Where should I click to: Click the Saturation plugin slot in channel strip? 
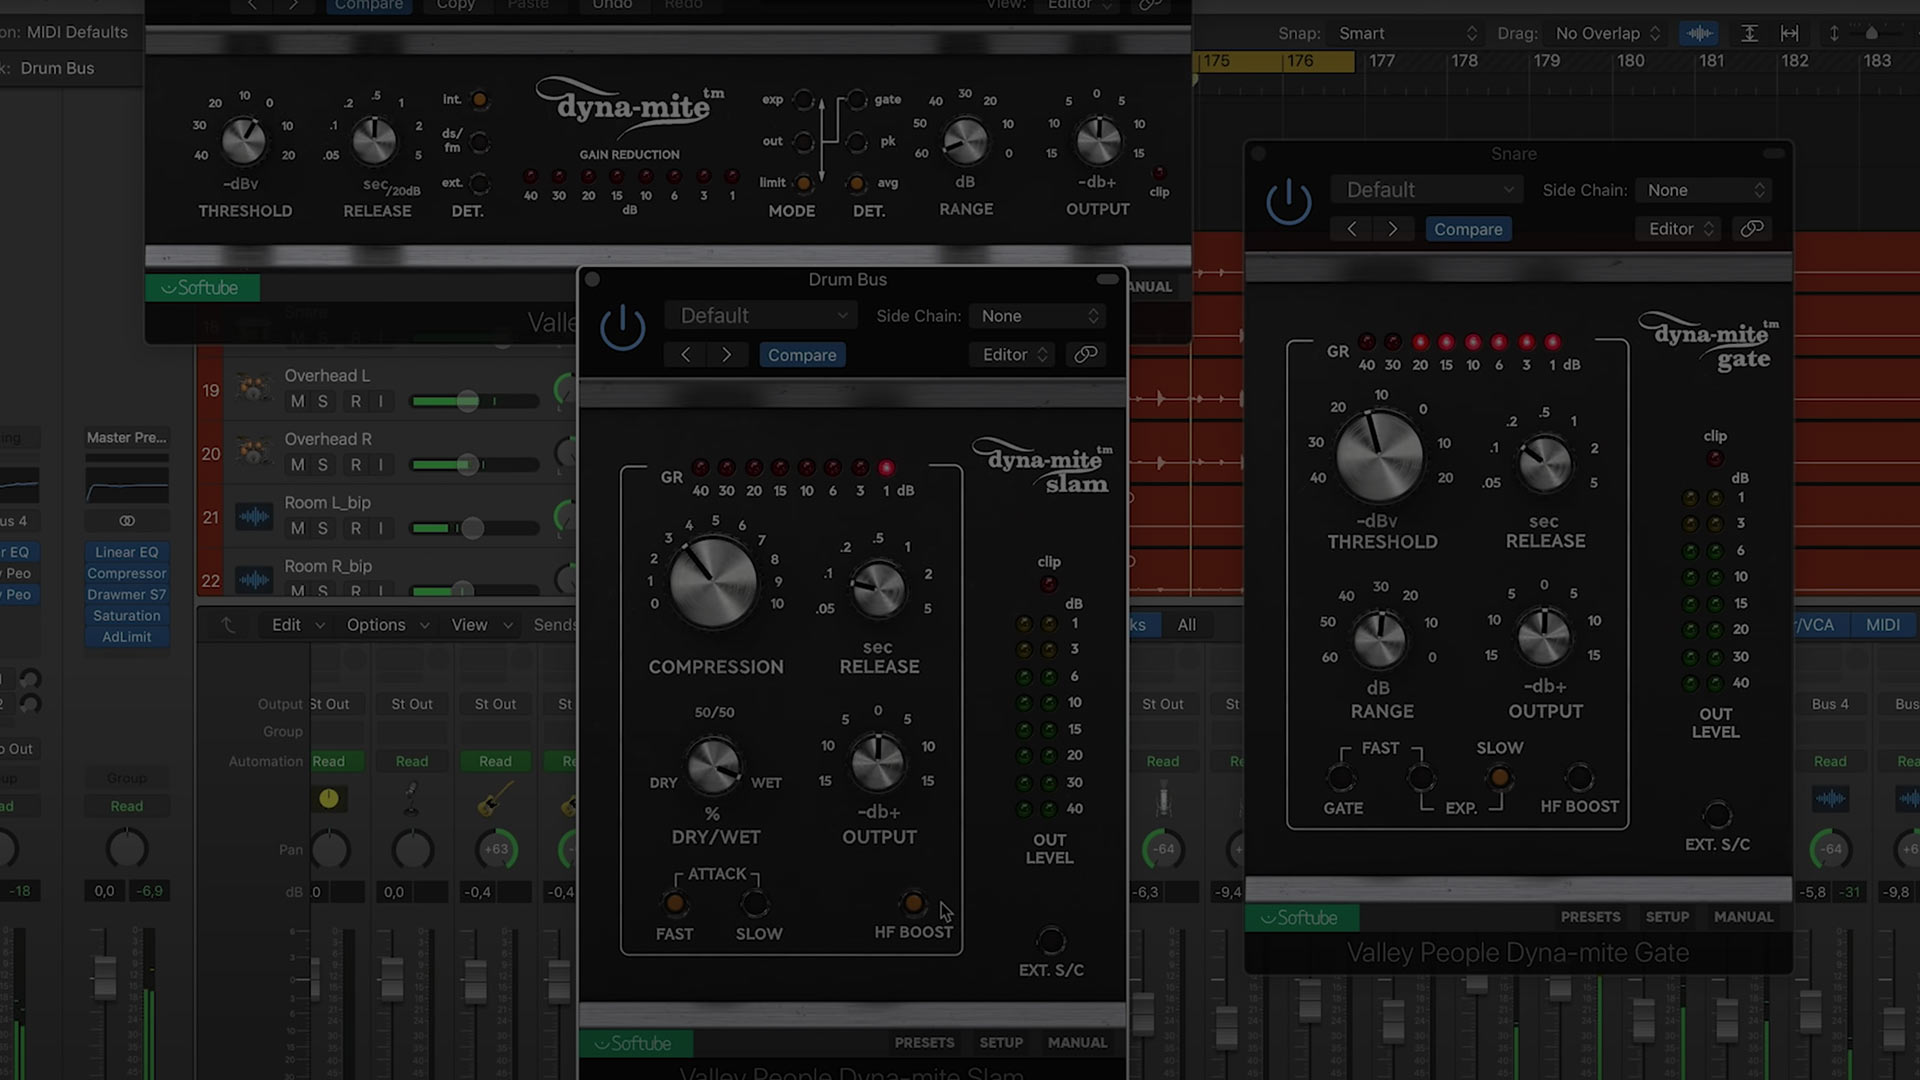127,616
